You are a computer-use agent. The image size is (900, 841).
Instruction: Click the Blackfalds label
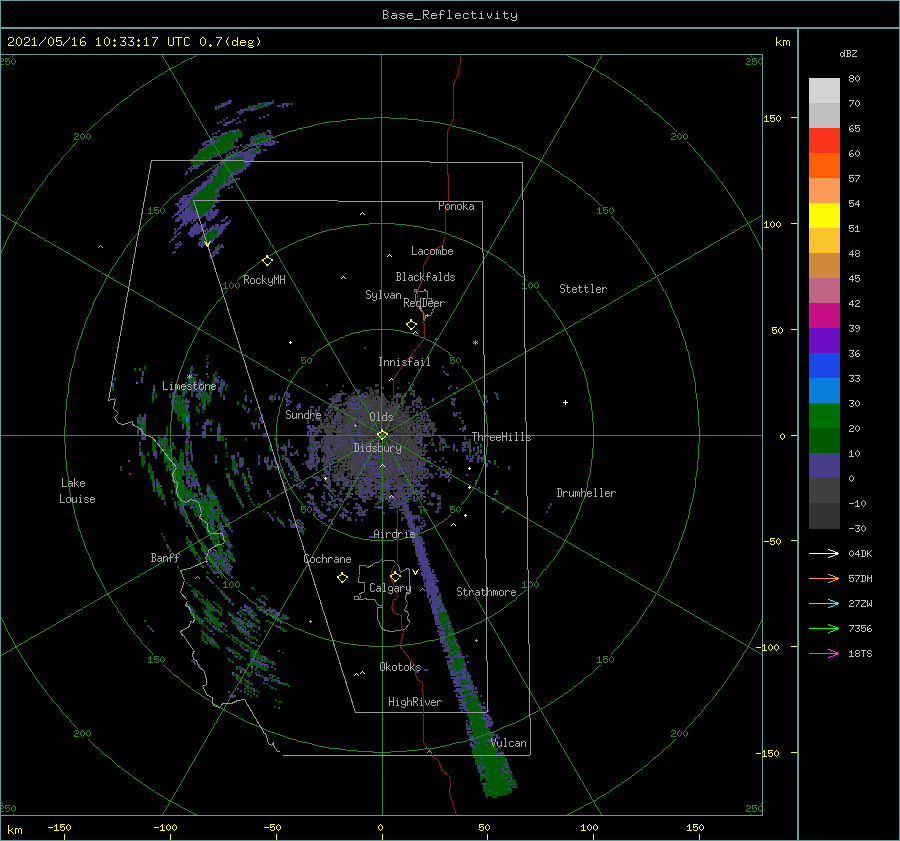click(x=425, y=277)
